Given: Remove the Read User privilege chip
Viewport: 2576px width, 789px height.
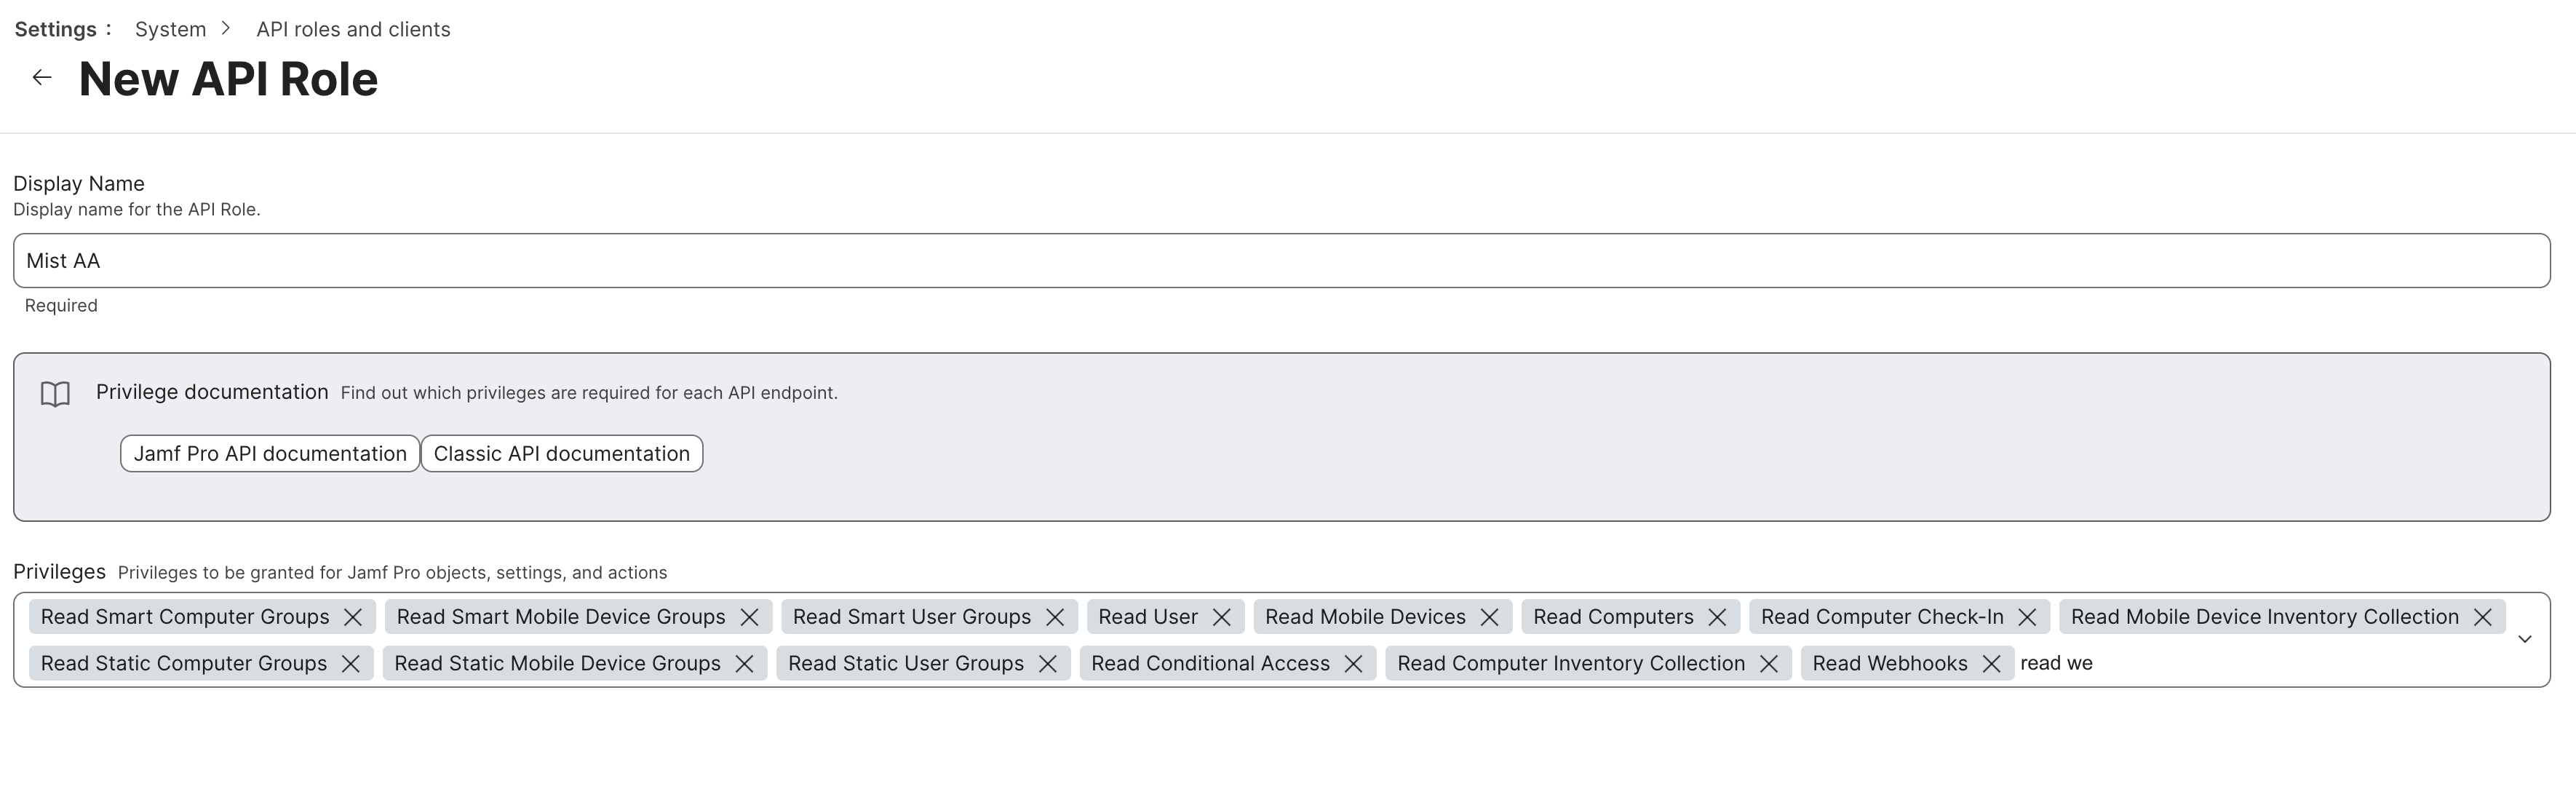Looking at the screenshot, I should click(x=1221, y=617).
